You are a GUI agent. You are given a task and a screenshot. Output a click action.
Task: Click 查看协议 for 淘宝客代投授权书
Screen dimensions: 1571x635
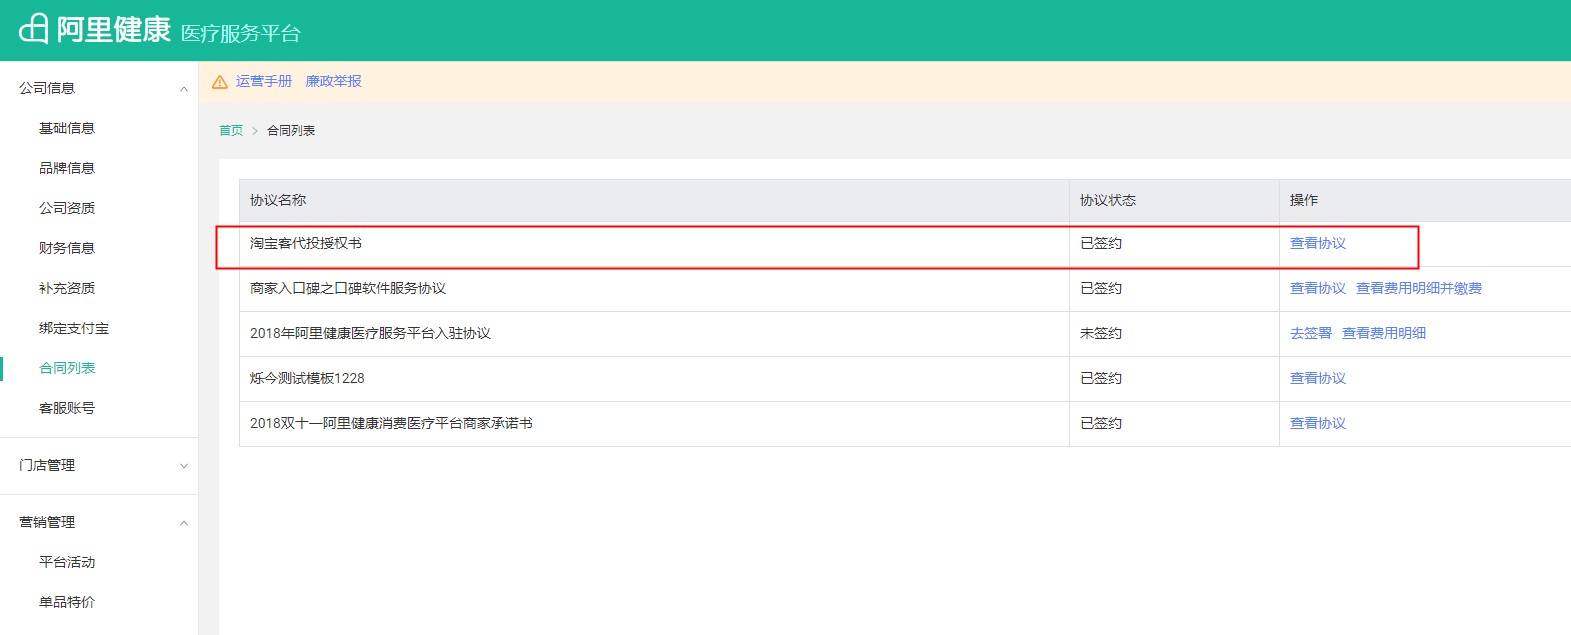point(1318,243)
